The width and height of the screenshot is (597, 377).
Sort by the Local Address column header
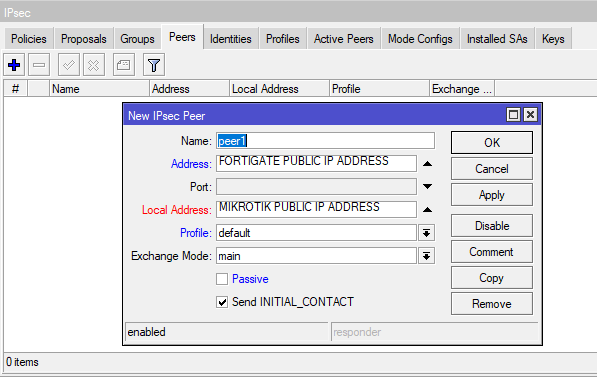tap(279, 89)
